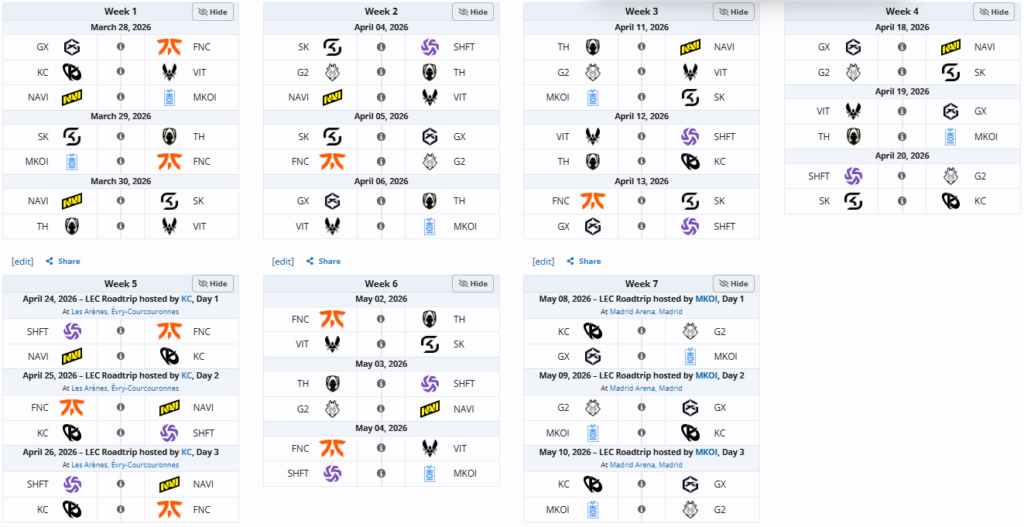This screenshot has height=527, width=1024.
Task: Hide the Week 1 schedule
Action: click(x=213, y=12)
